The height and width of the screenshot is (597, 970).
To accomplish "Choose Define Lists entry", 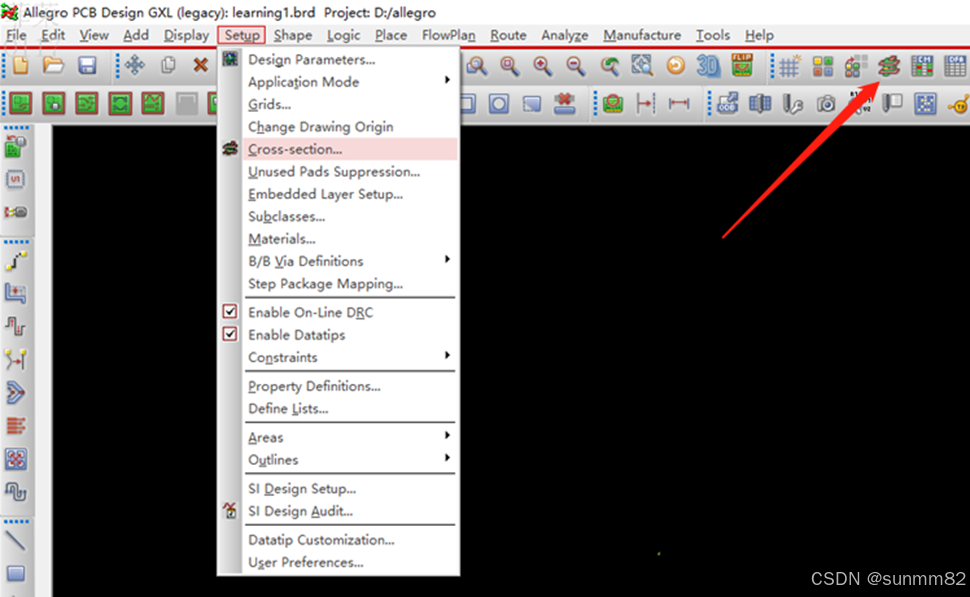I will 350,408.
